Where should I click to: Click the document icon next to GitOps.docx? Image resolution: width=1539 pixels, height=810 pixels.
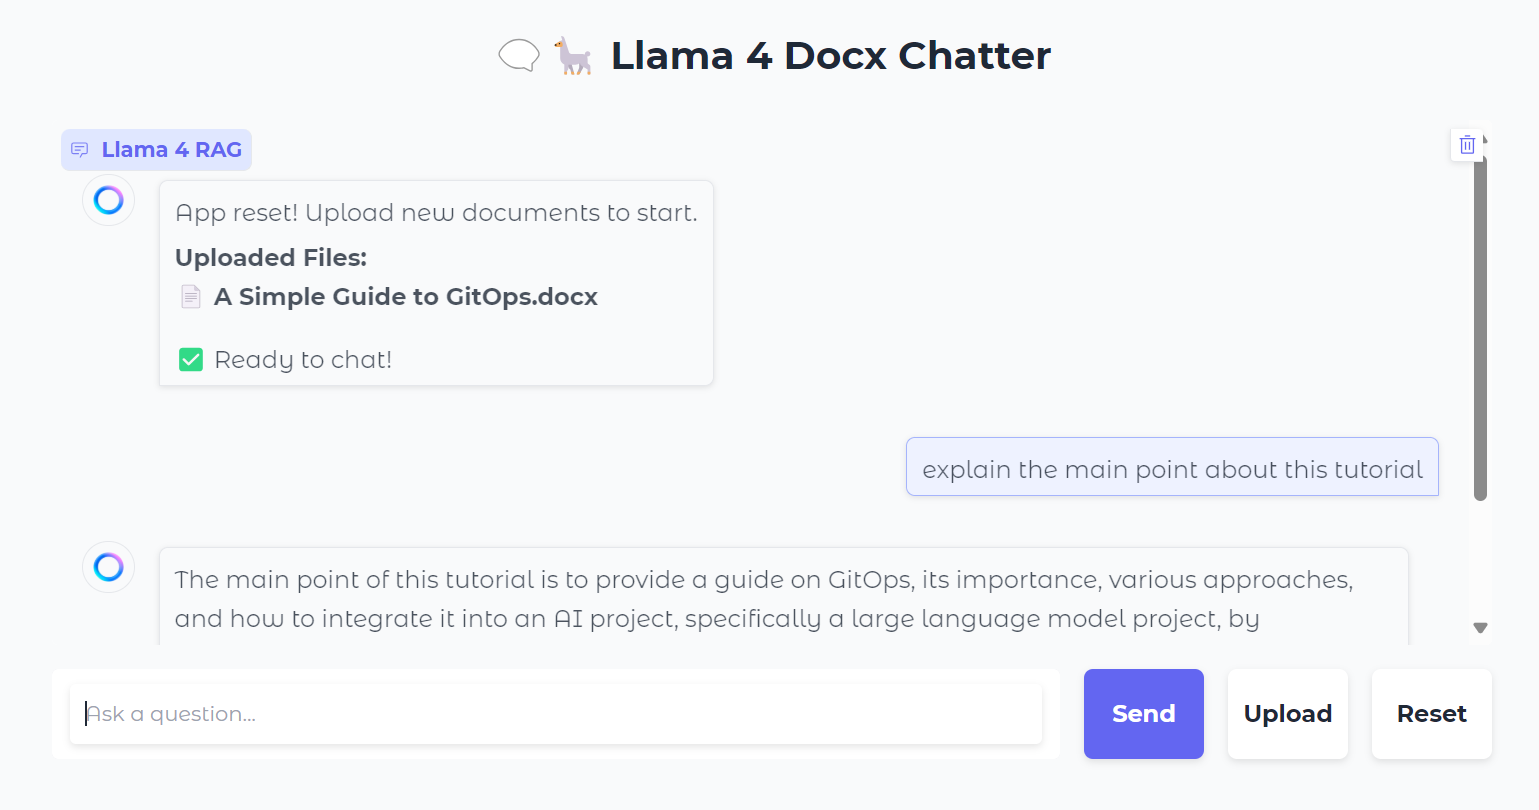coord(191,297)
